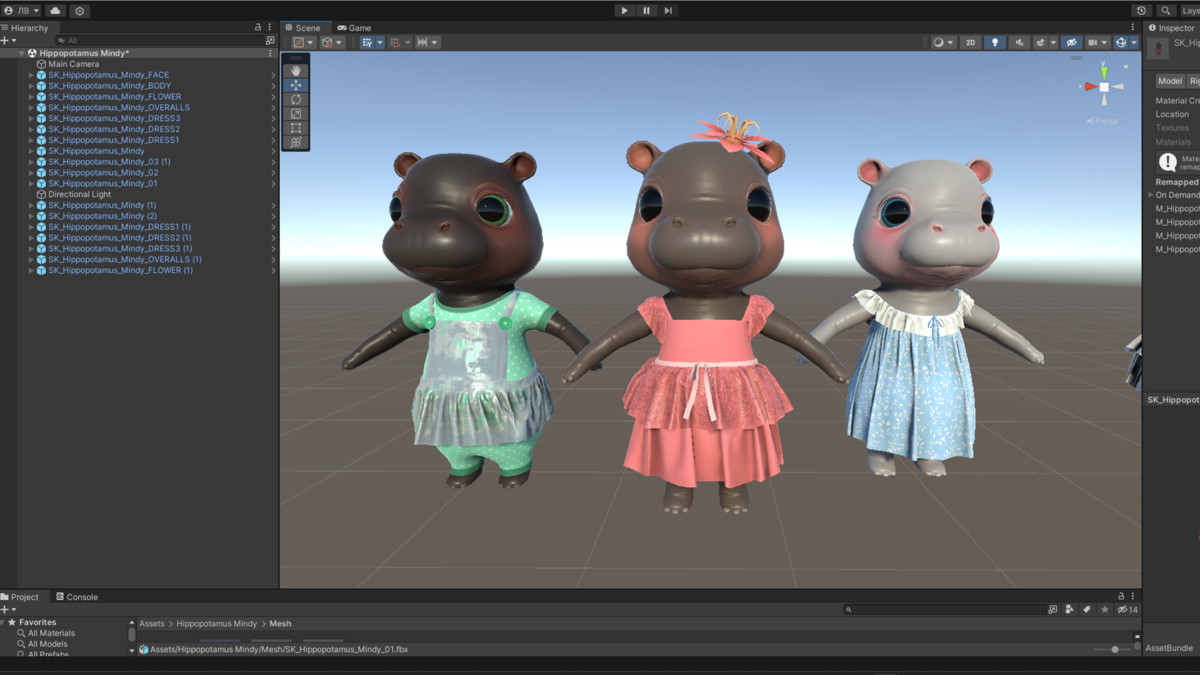This screenshot has height=675, width=1200.
Task: Open the Hierarchy search-by-type icon
Action: (x=270, y=41)
